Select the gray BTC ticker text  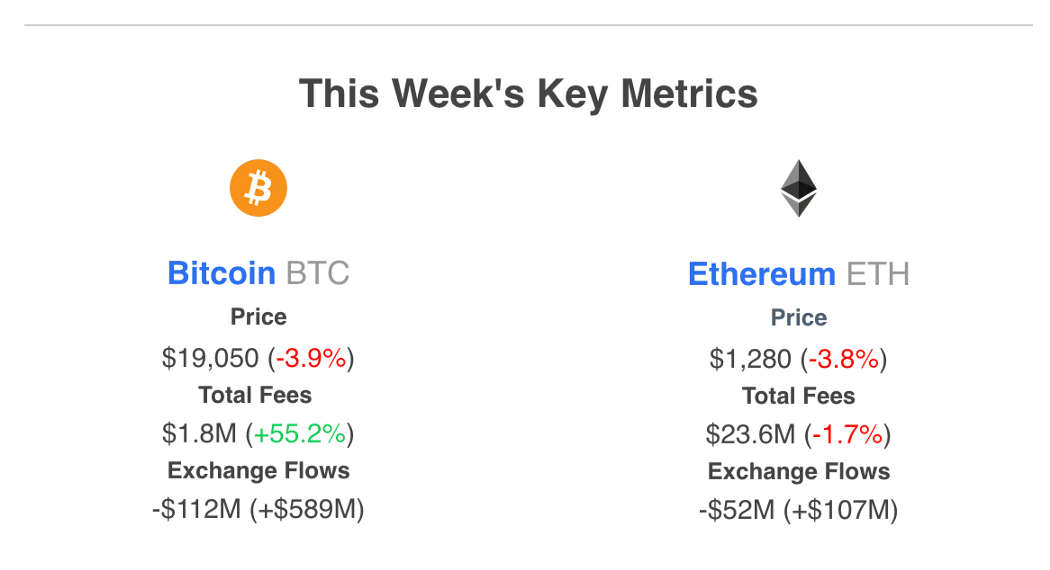pos(318,273)
